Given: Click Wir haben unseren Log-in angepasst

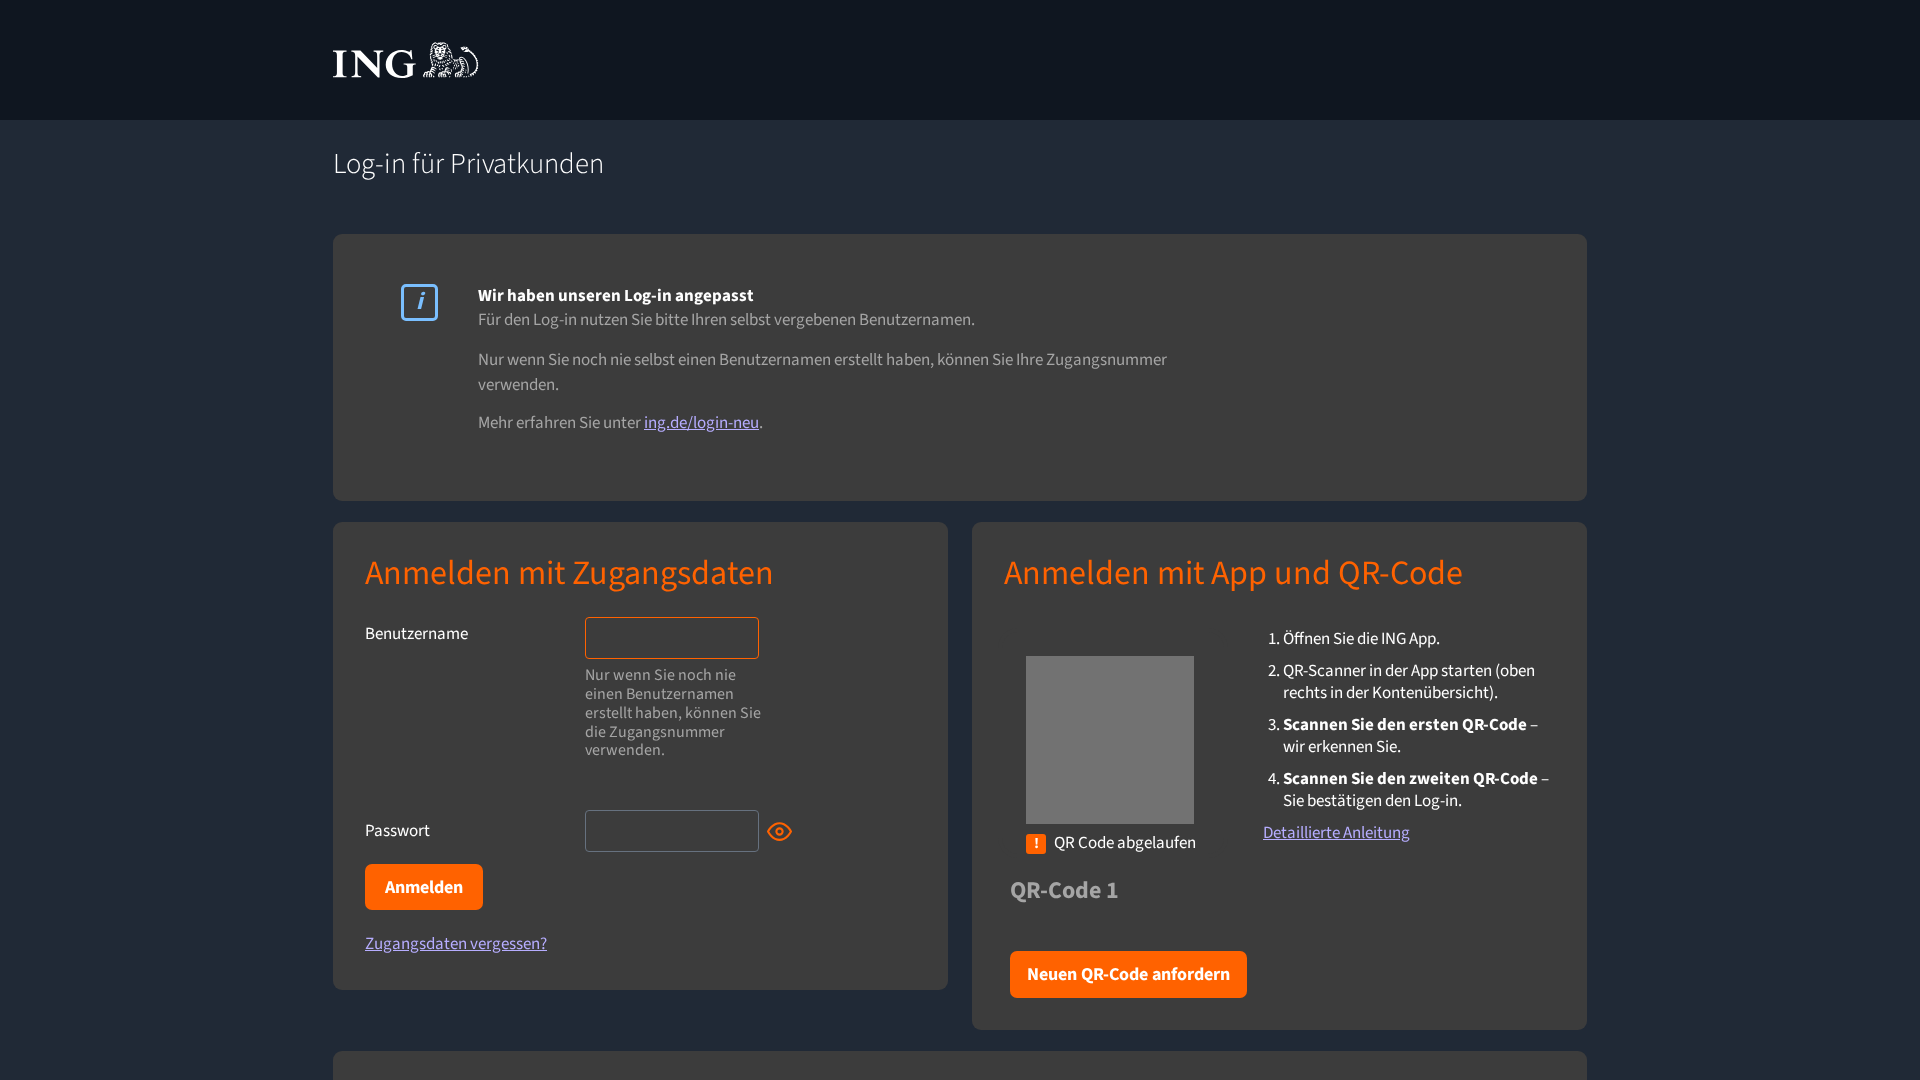Looking at the screenshot, I should (x=616, y=296).
